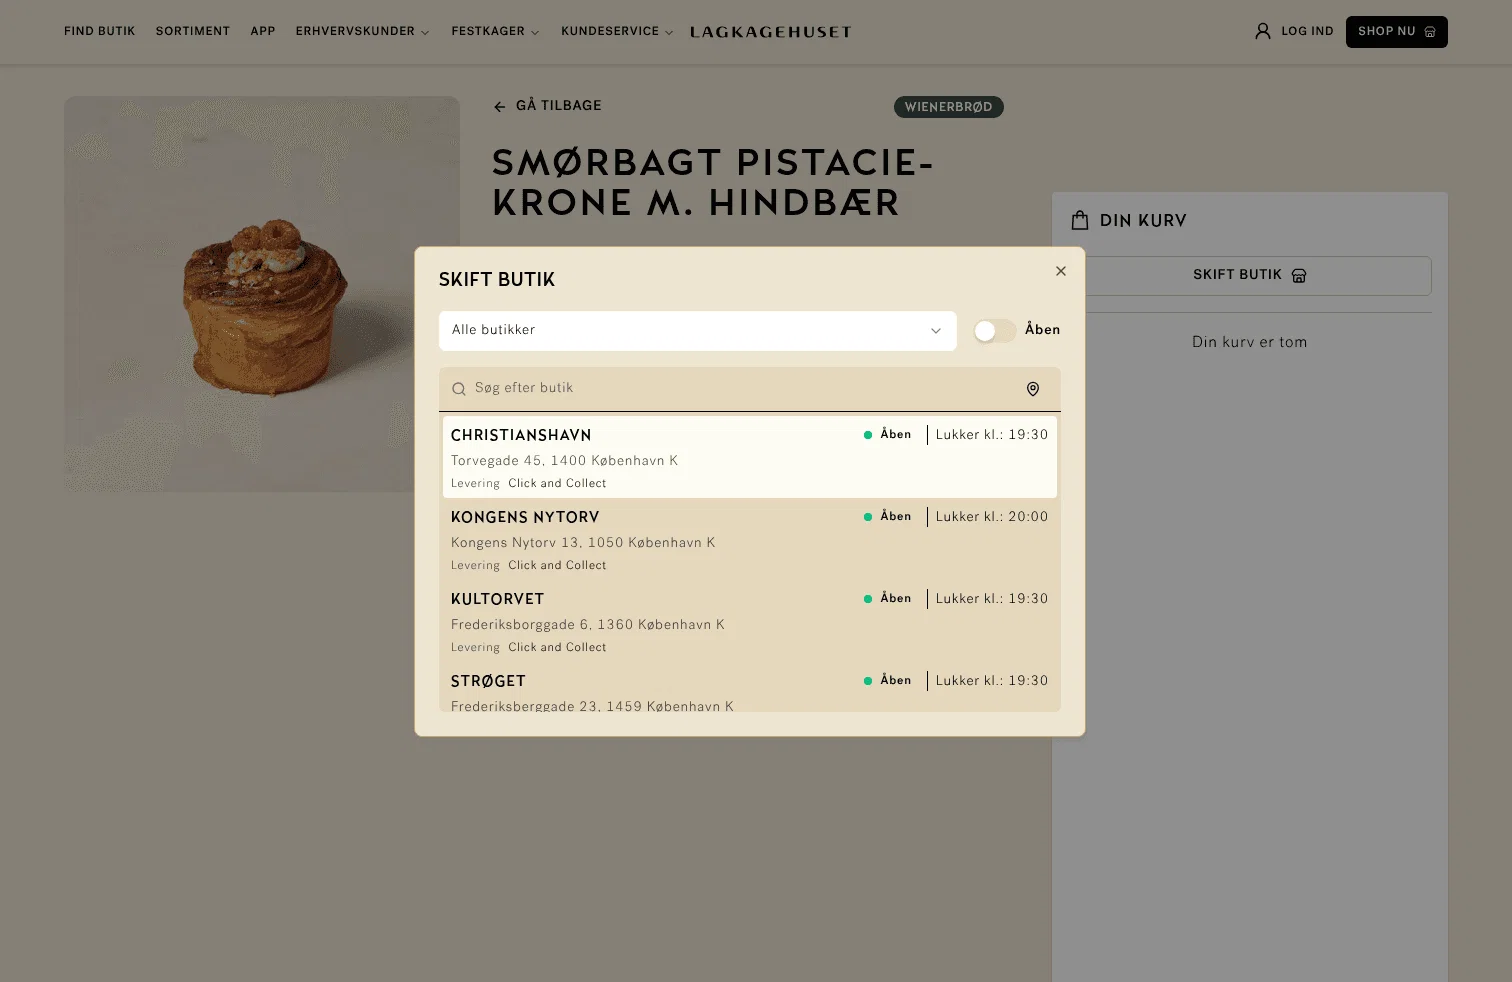1512x982 pixels.
Task: Open Find Butik in the navigation
Action: [100, 32]
